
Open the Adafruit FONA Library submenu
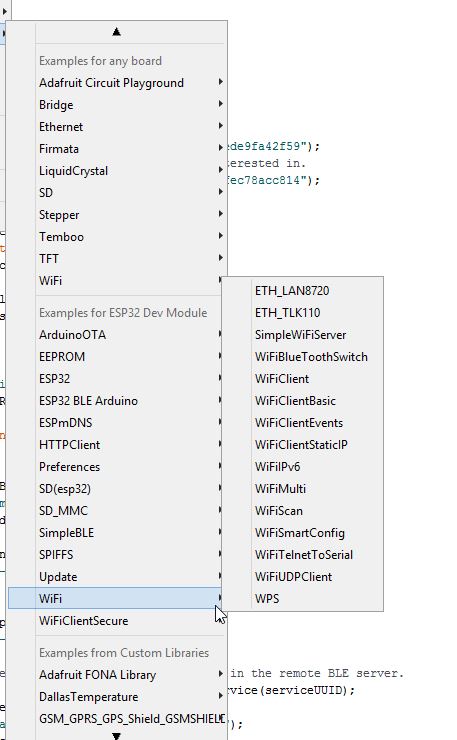tap(117, 675)
